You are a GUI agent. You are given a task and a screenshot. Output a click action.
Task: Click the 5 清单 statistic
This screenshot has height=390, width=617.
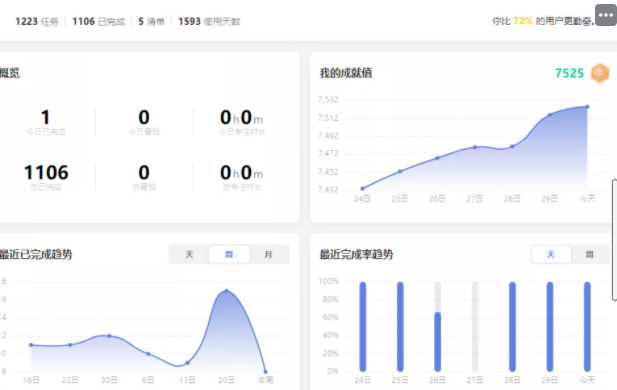coord(151,21)
